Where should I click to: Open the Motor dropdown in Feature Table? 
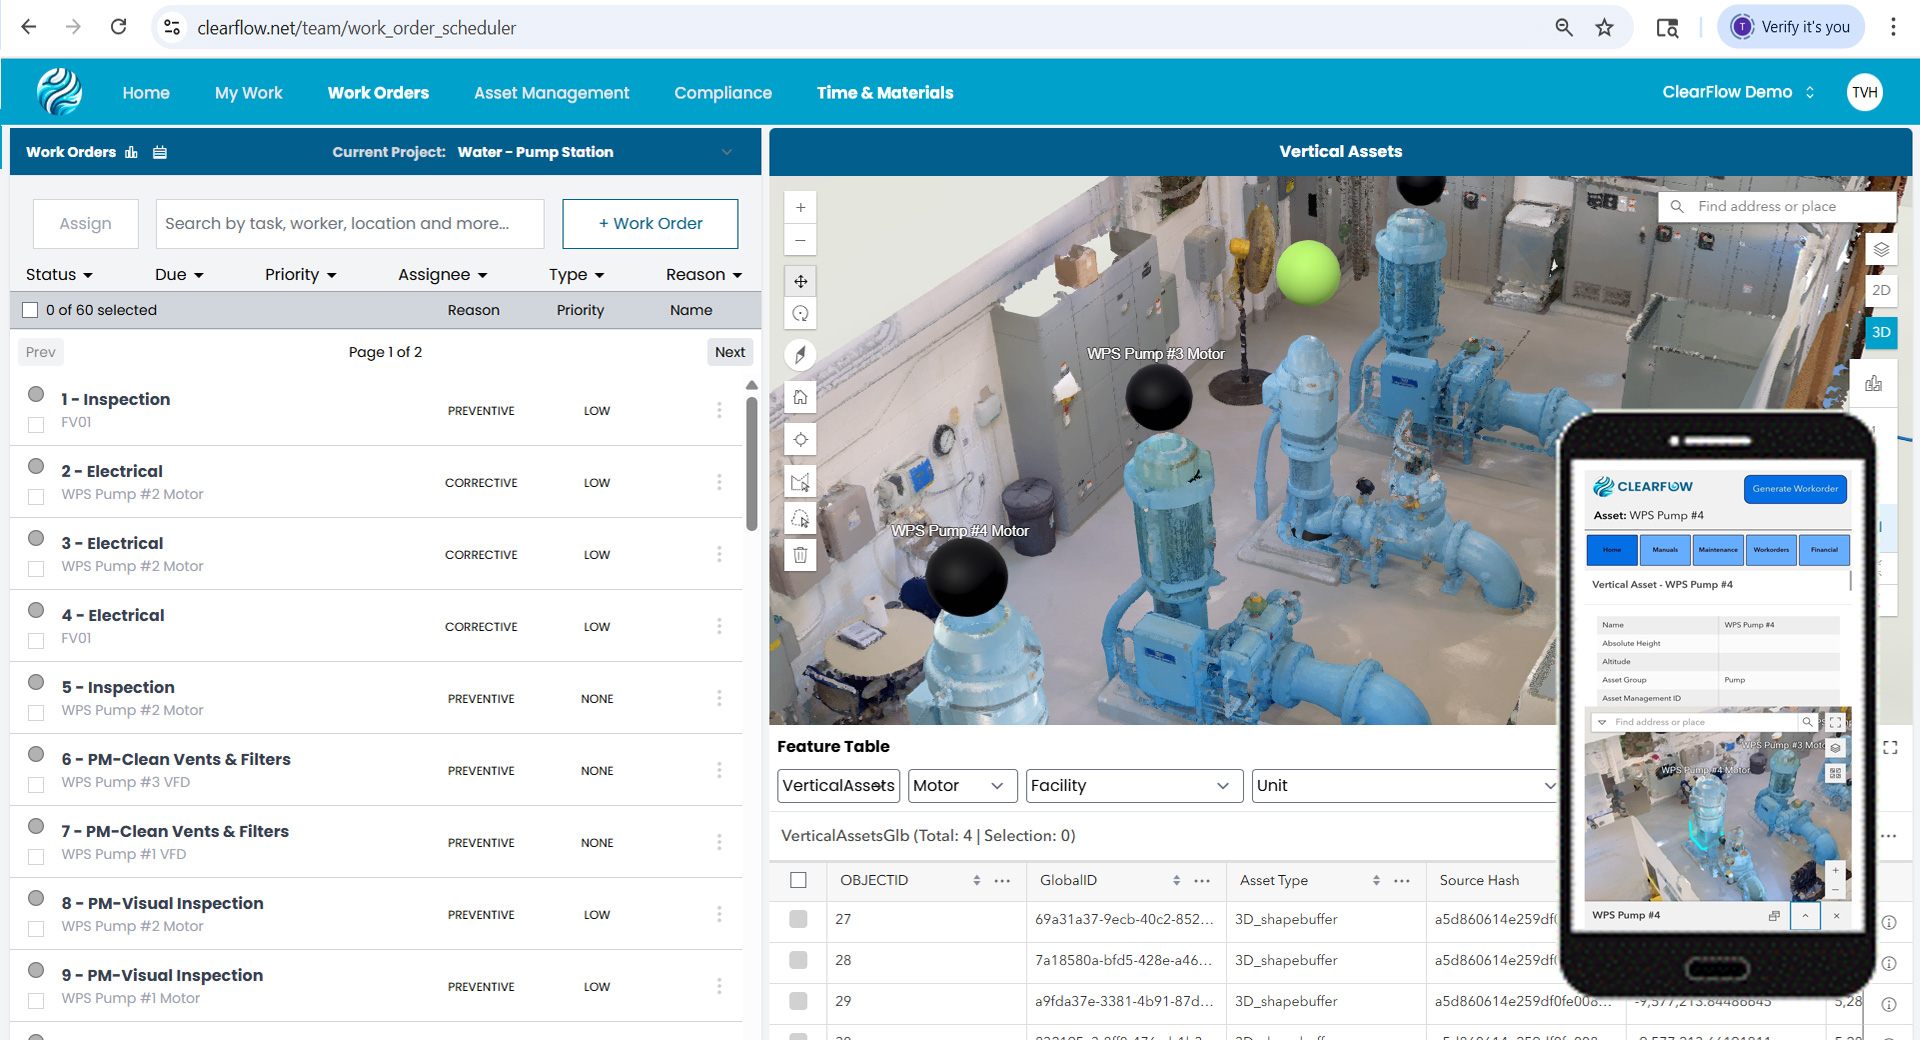point(962,785)
